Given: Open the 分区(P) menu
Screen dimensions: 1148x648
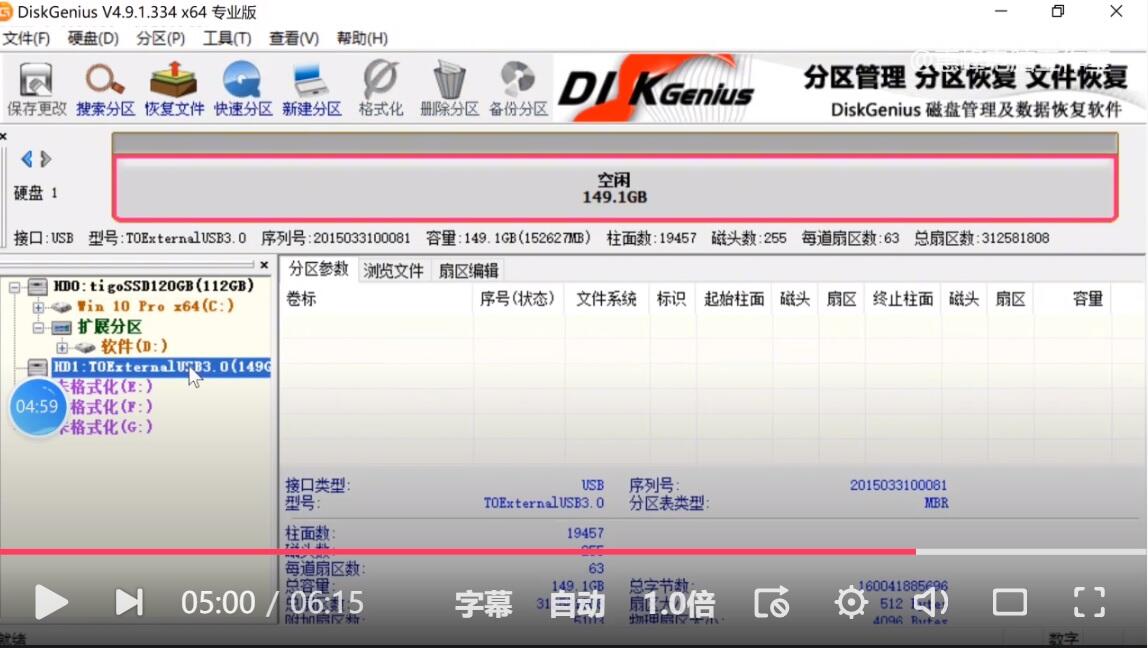Looking at the screenshot, I should click(160, 38).
